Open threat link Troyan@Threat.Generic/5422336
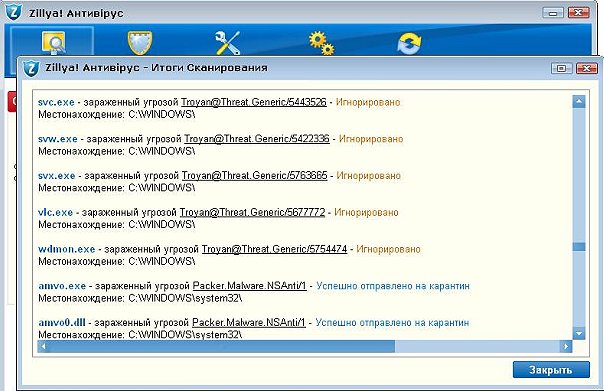 click(x=257, y=139)
